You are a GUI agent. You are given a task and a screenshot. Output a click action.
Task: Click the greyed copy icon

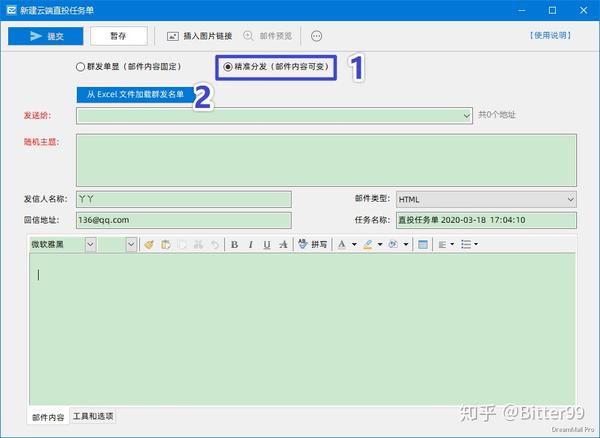pyautogui.click(x=182, y=244)
